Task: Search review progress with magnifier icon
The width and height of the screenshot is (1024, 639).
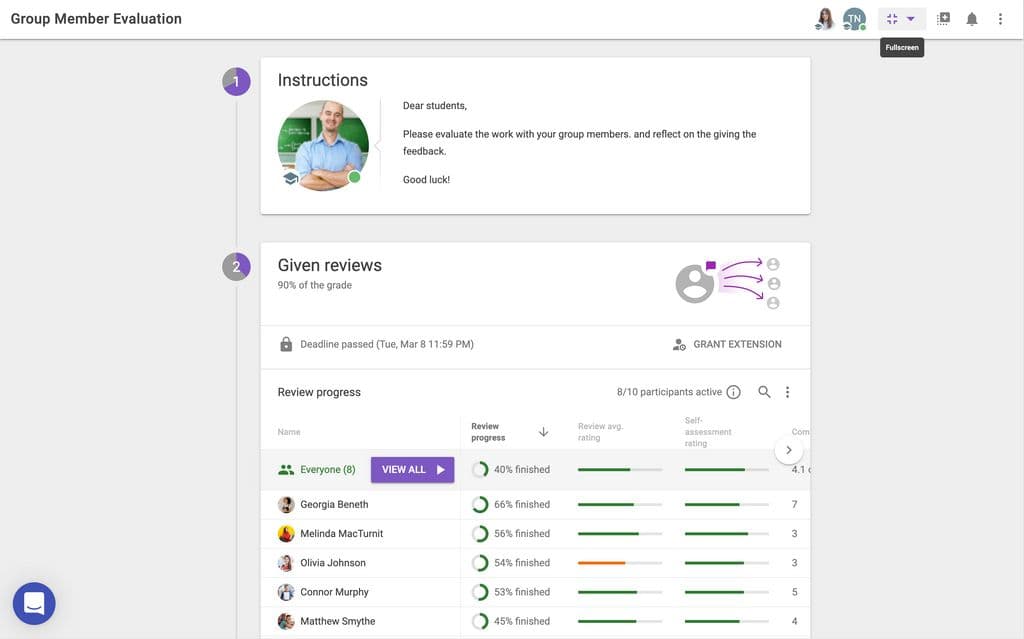Action: click(764, 392)
